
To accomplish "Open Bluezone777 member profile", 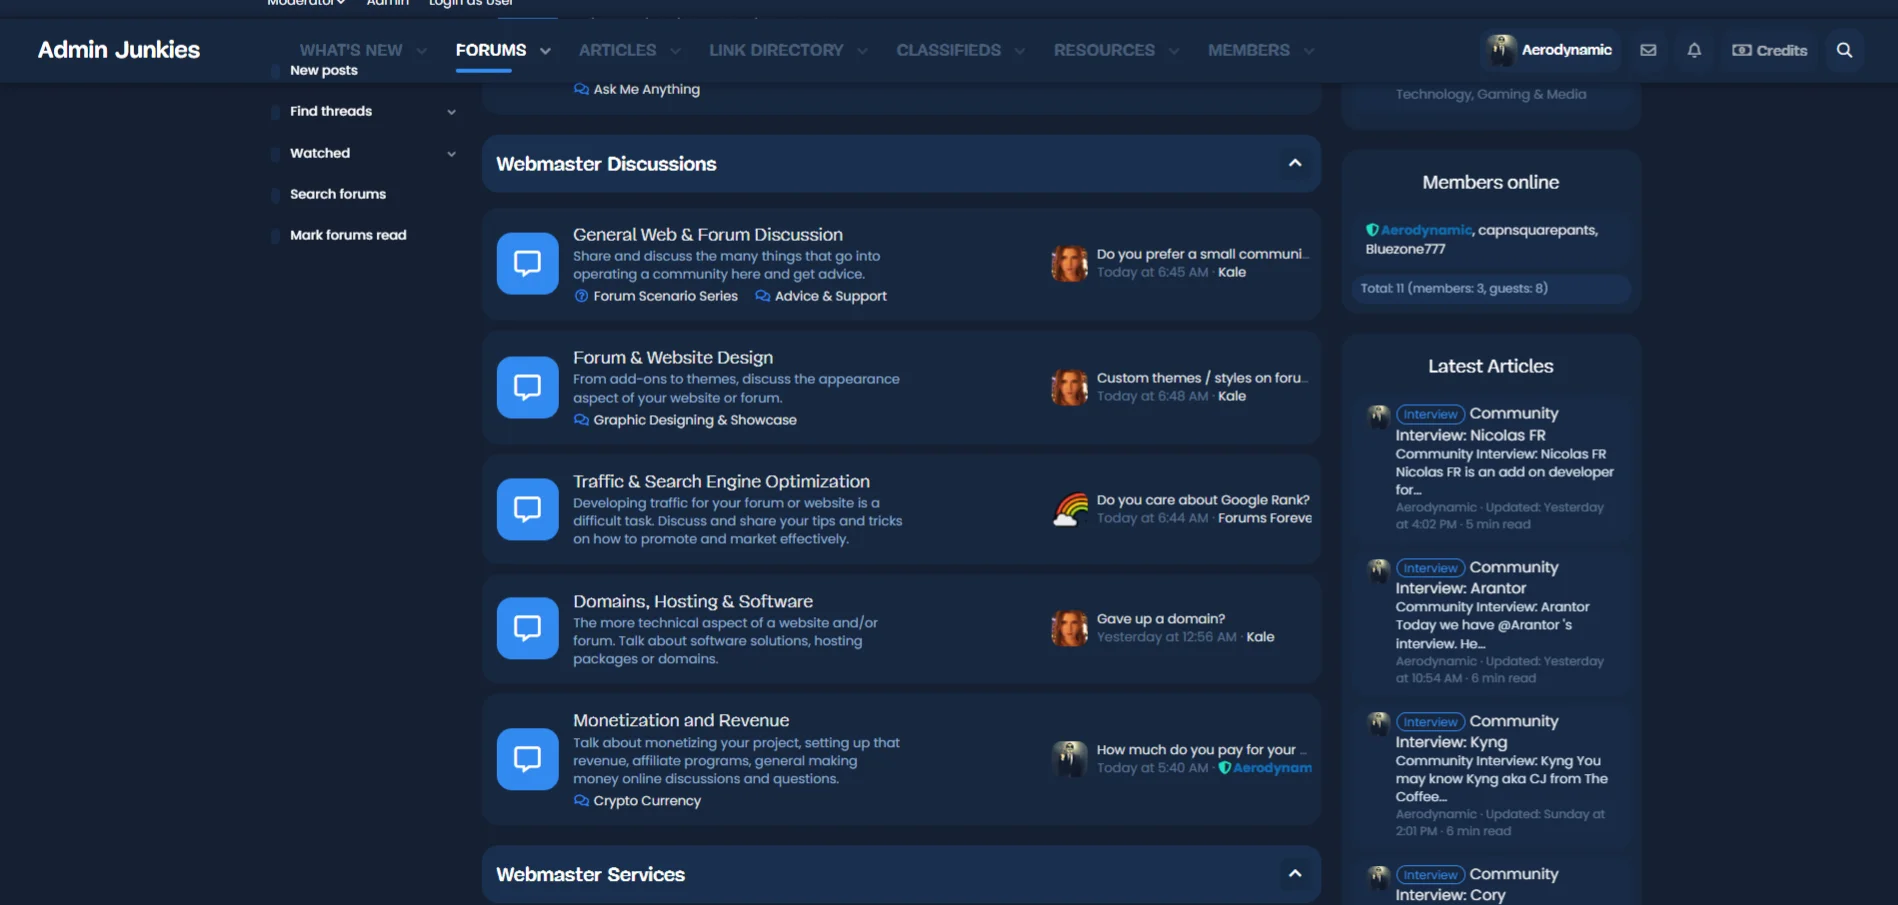I will point(1405,249).
